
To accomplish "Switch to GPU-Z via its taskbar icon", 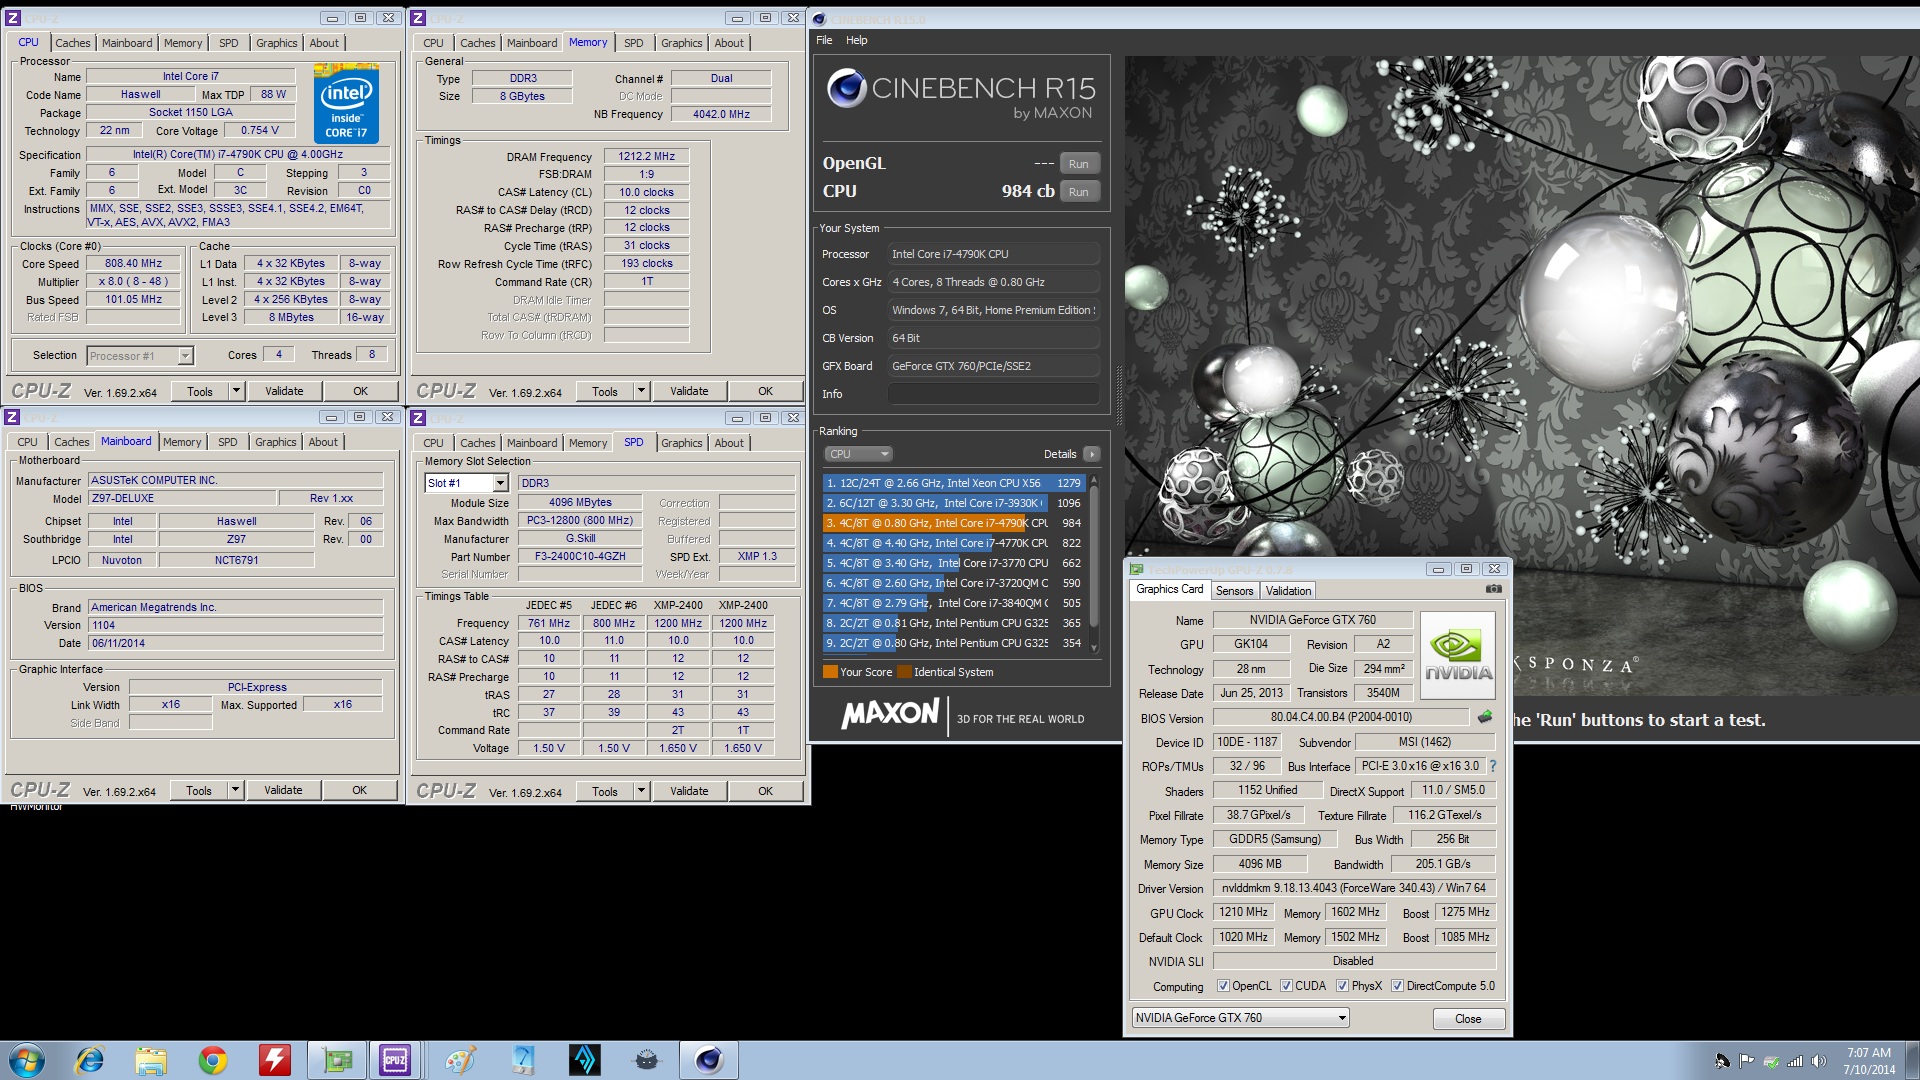I will coord(337,1060).
